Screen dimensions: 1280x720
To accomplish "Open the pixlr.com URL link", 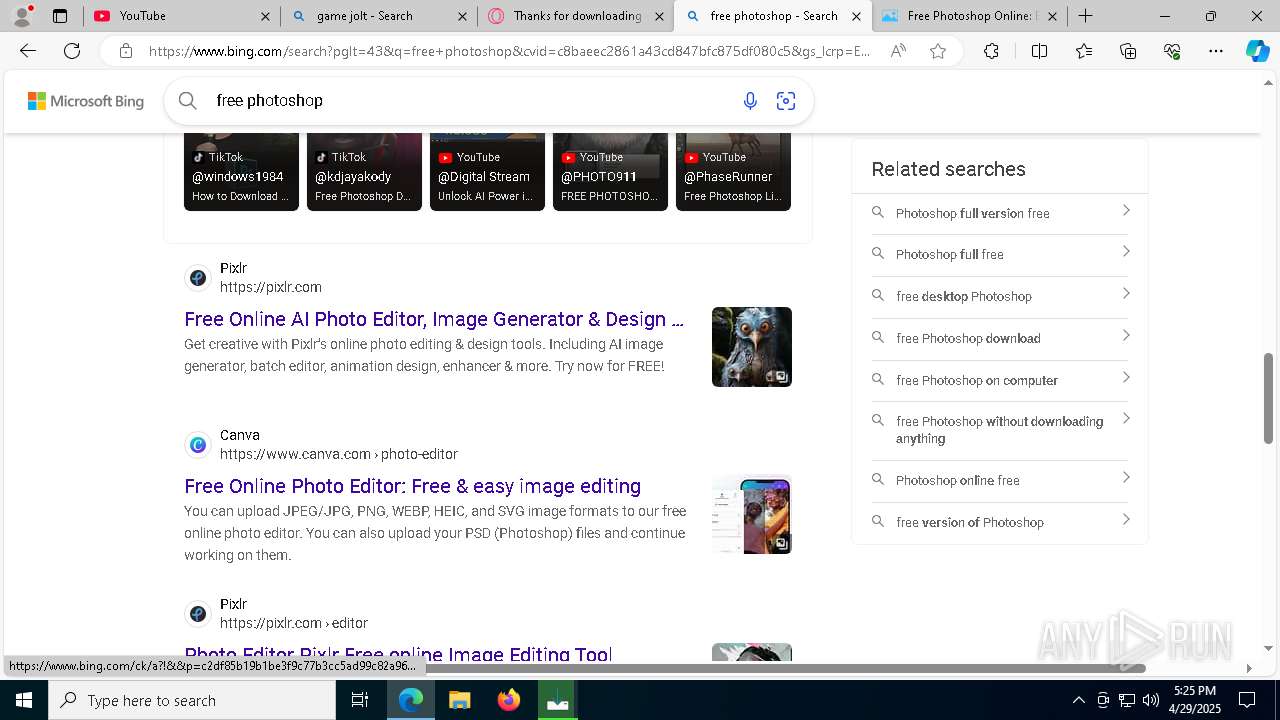I will click(270, 287).
